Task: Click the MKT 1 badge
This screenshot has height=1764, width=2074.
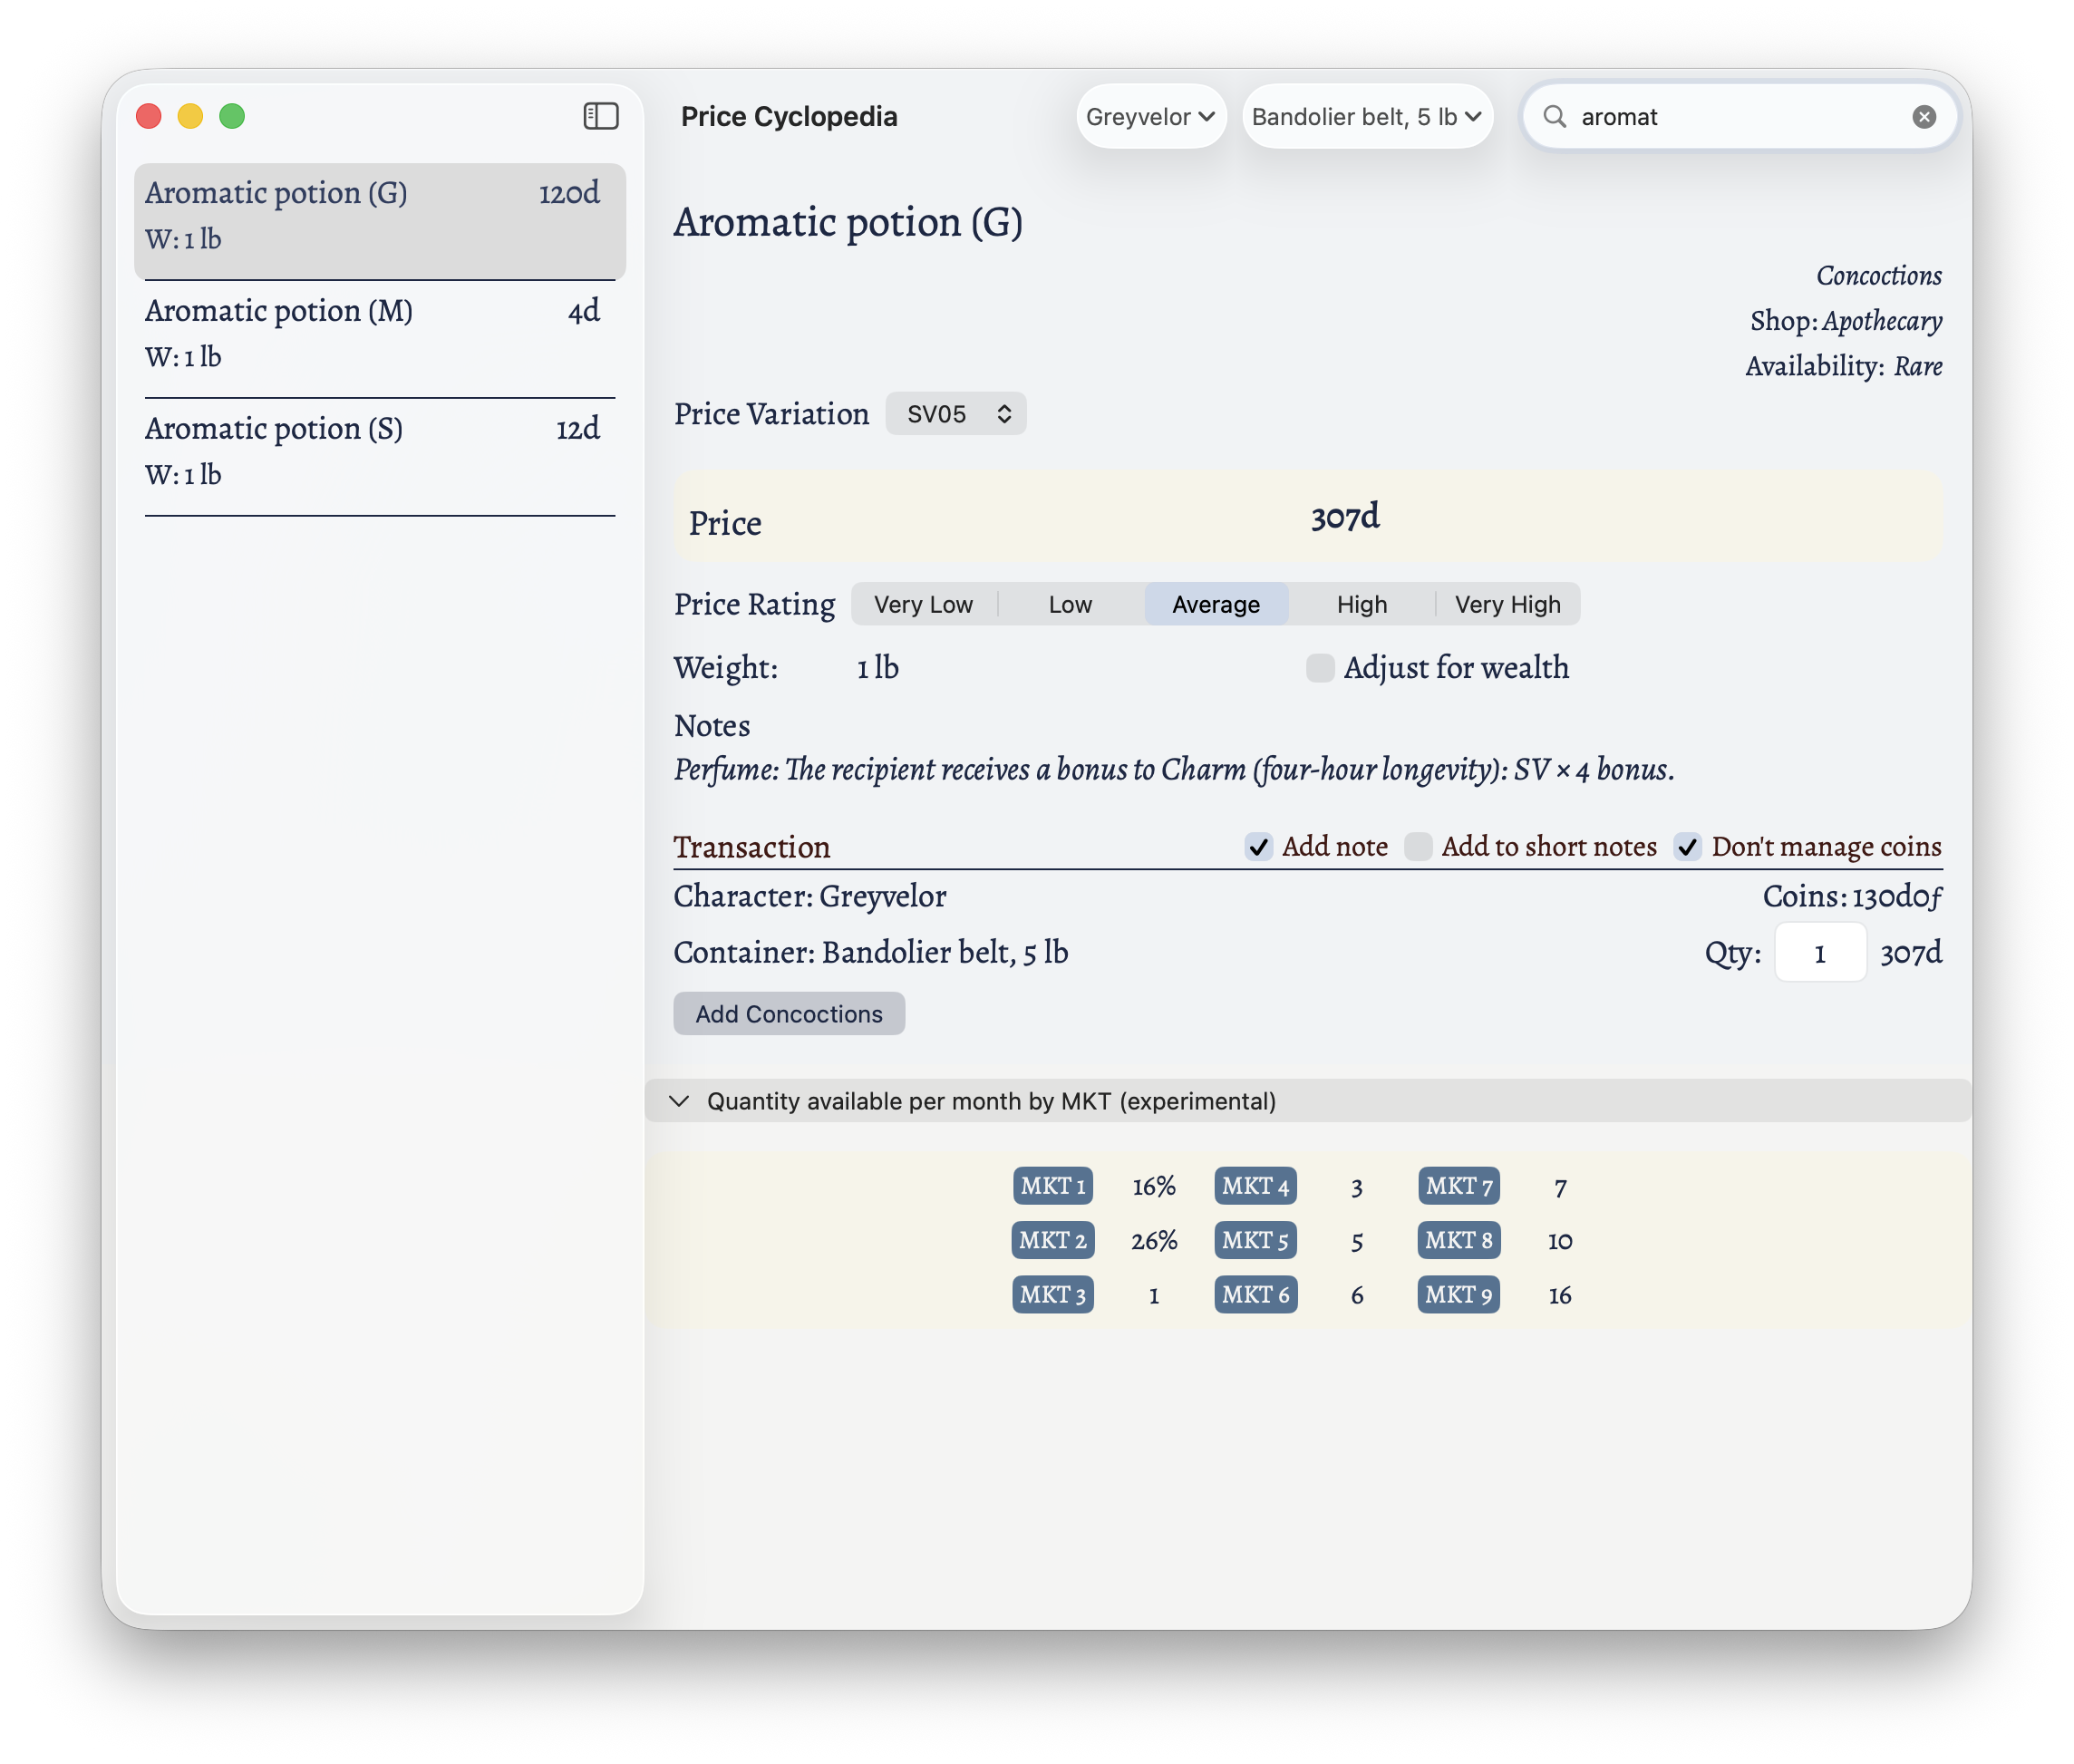Action: [1052, 1186]
